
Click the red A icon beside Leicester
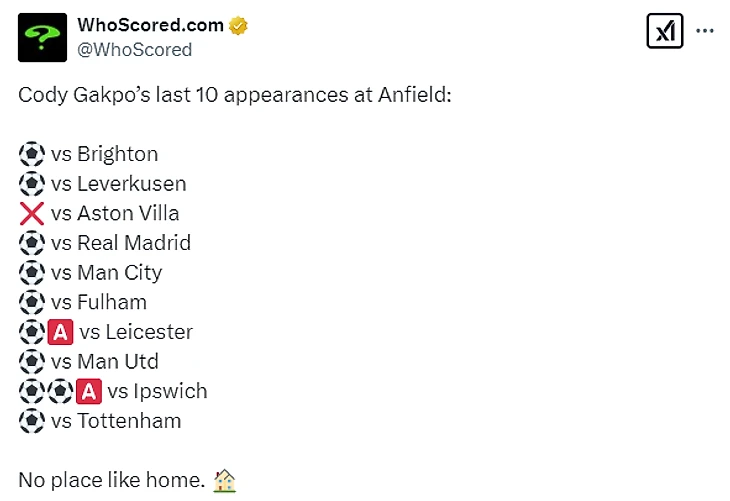point(61,332)
